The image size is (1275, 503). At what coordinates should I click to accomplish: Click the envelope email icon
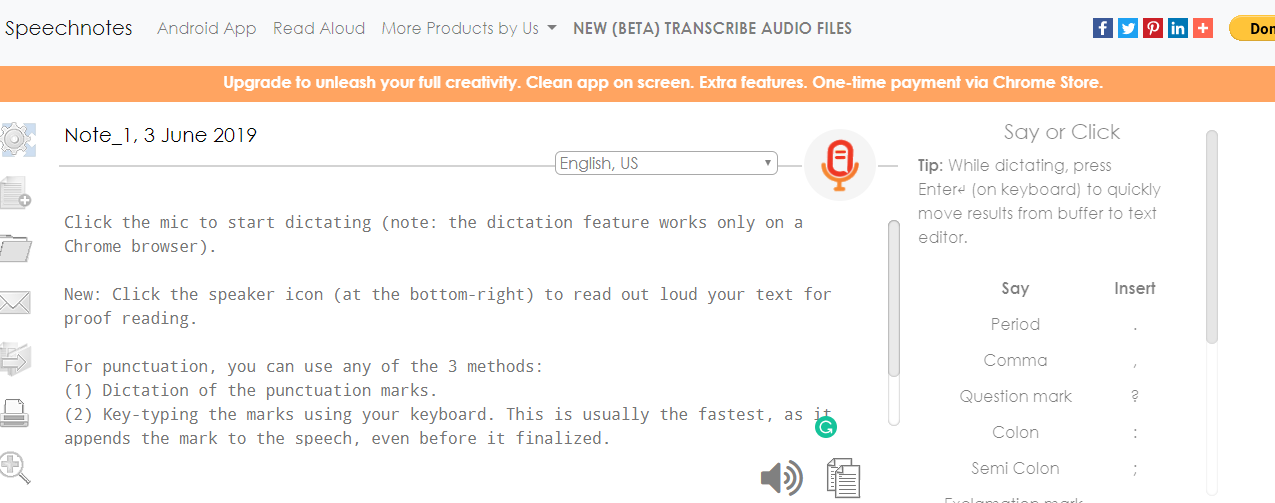click(x=15, y=302)
